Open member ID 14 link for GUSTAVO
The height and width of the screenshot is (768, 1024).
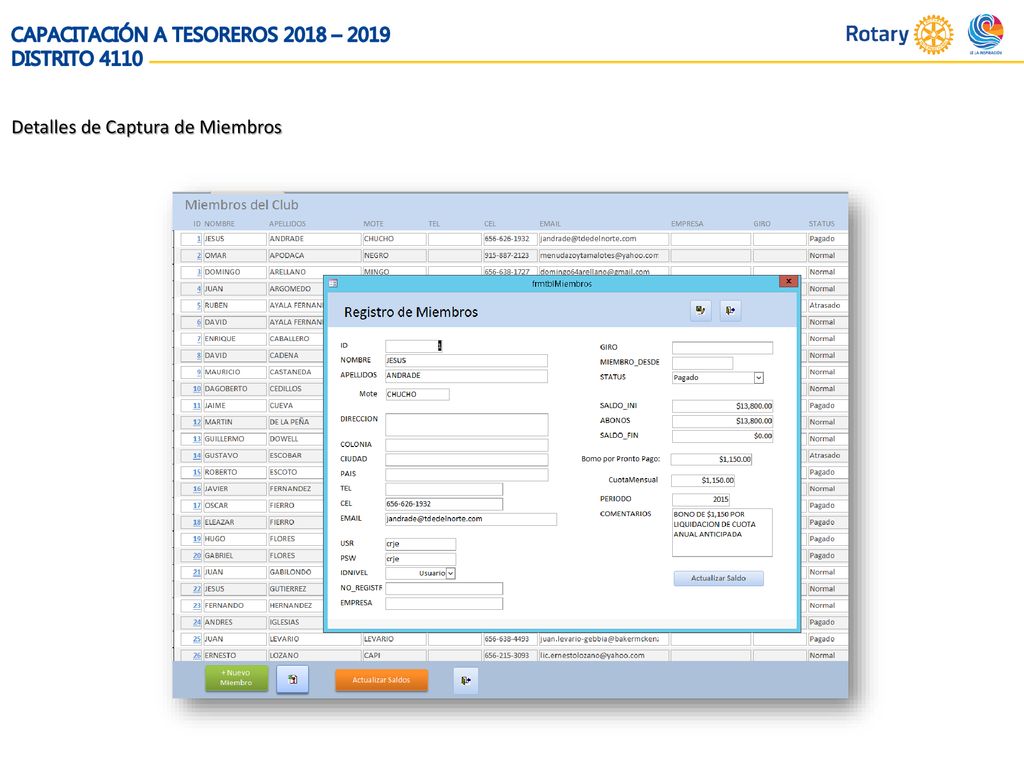(197, 456)
